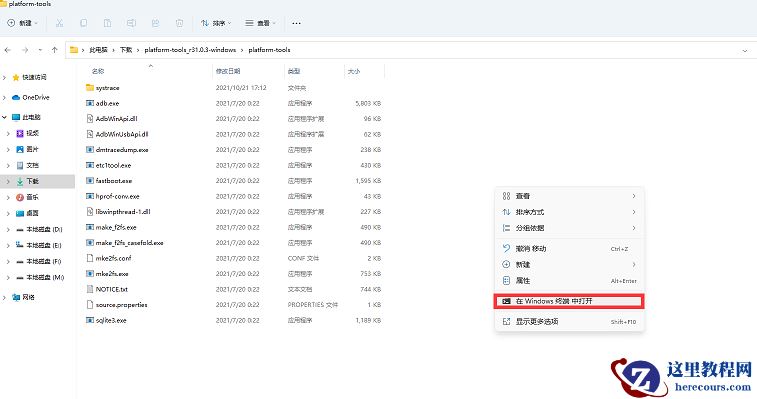Expand the address bar history dropdown
The height and width of the screenshot is (399, 757).
744,50
